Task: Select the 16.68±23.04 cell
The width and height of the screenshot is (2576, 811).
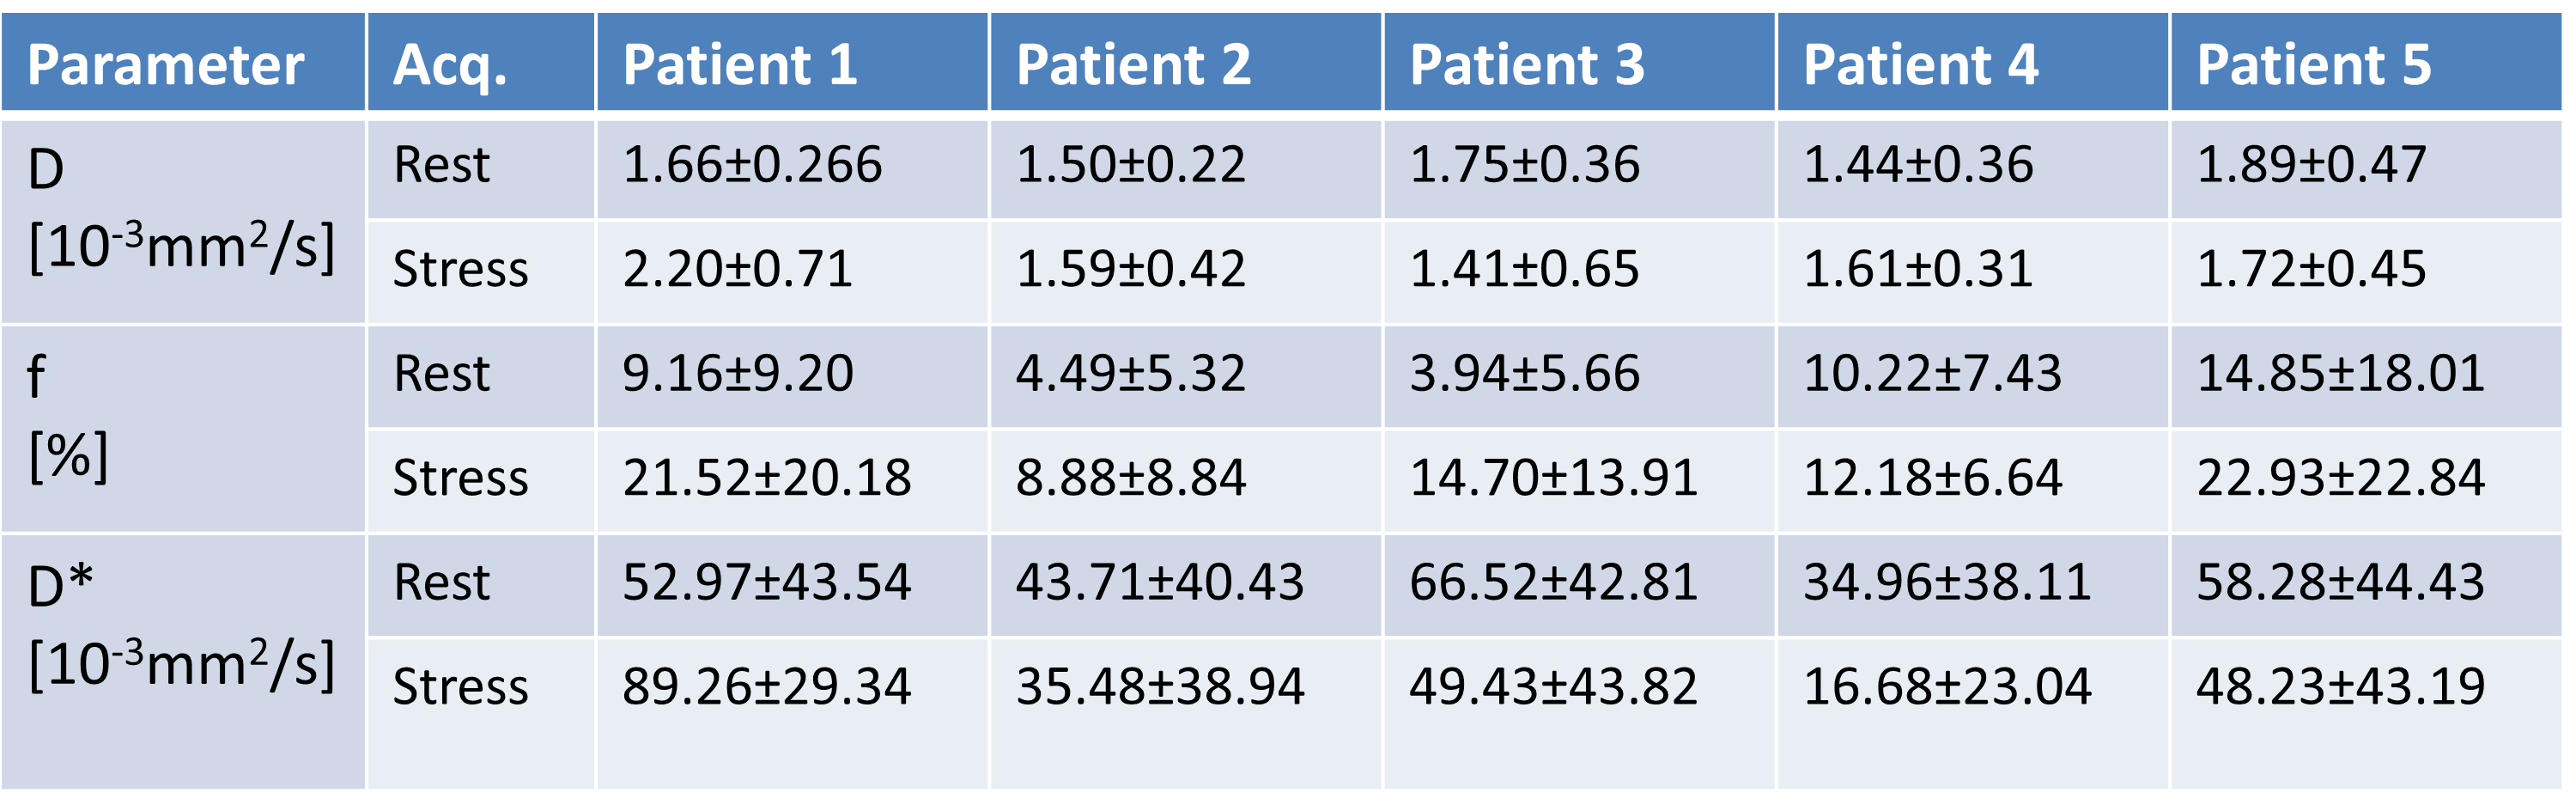Action: click(1947, 687)
